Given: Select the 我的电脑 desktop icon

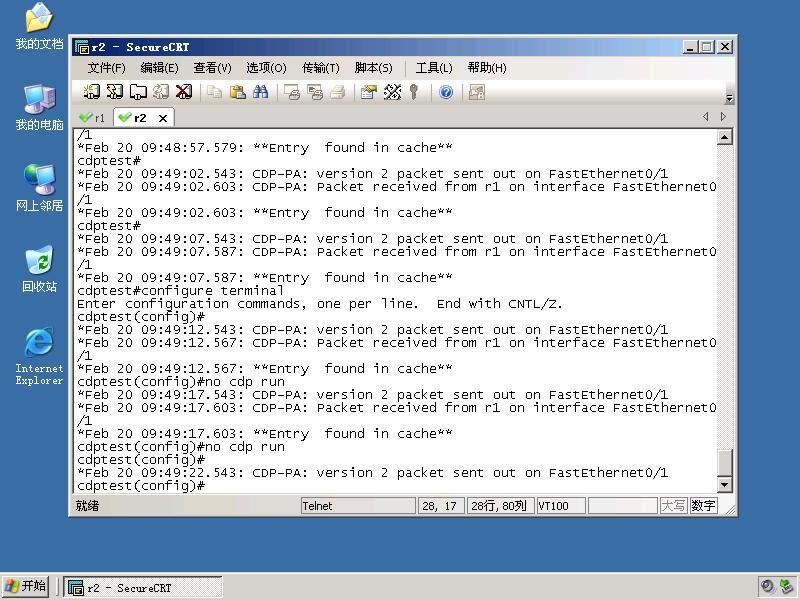Looking at the screenshot, I should [x=39, y=108].
